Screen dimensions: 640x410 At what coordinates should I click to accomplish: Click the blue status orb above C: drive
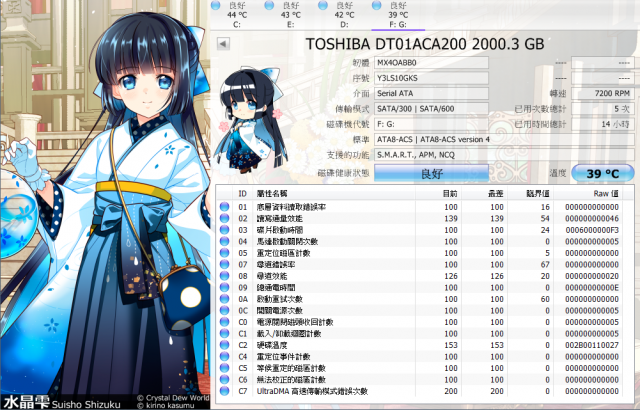pyautogui.click(x=216, y=5)
